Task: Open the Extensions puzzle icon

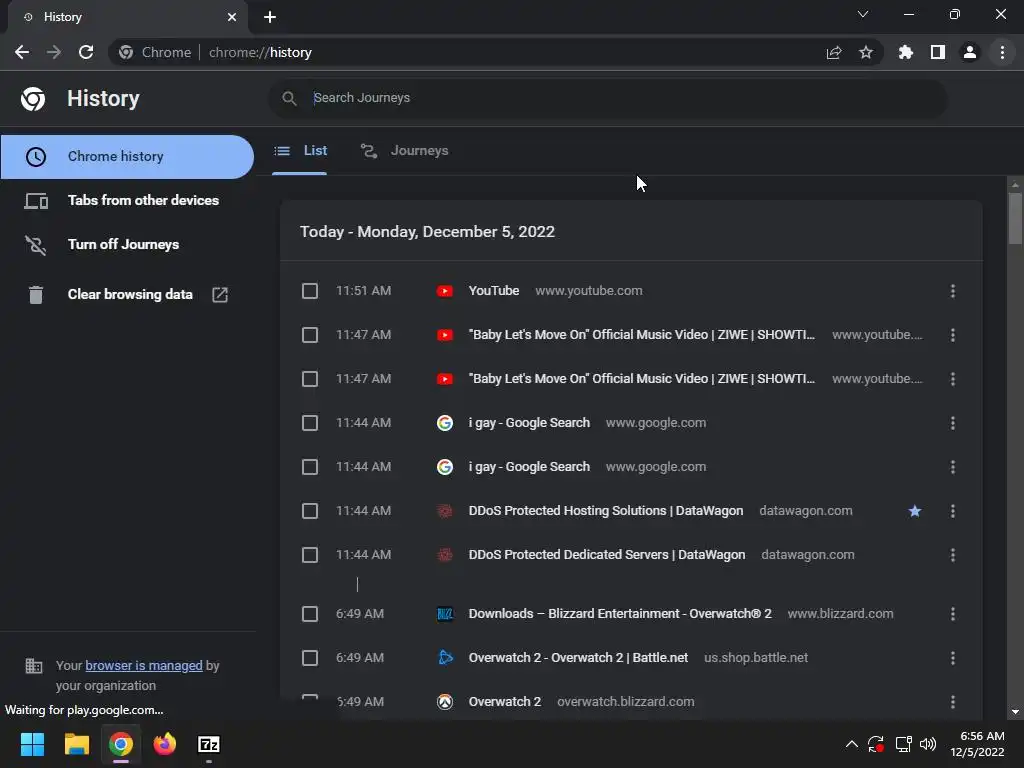Action: [906, 52]
